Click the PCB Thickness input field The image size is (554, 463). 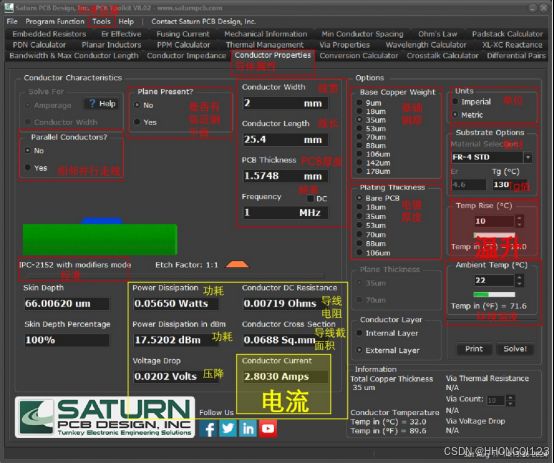[285, 176]
